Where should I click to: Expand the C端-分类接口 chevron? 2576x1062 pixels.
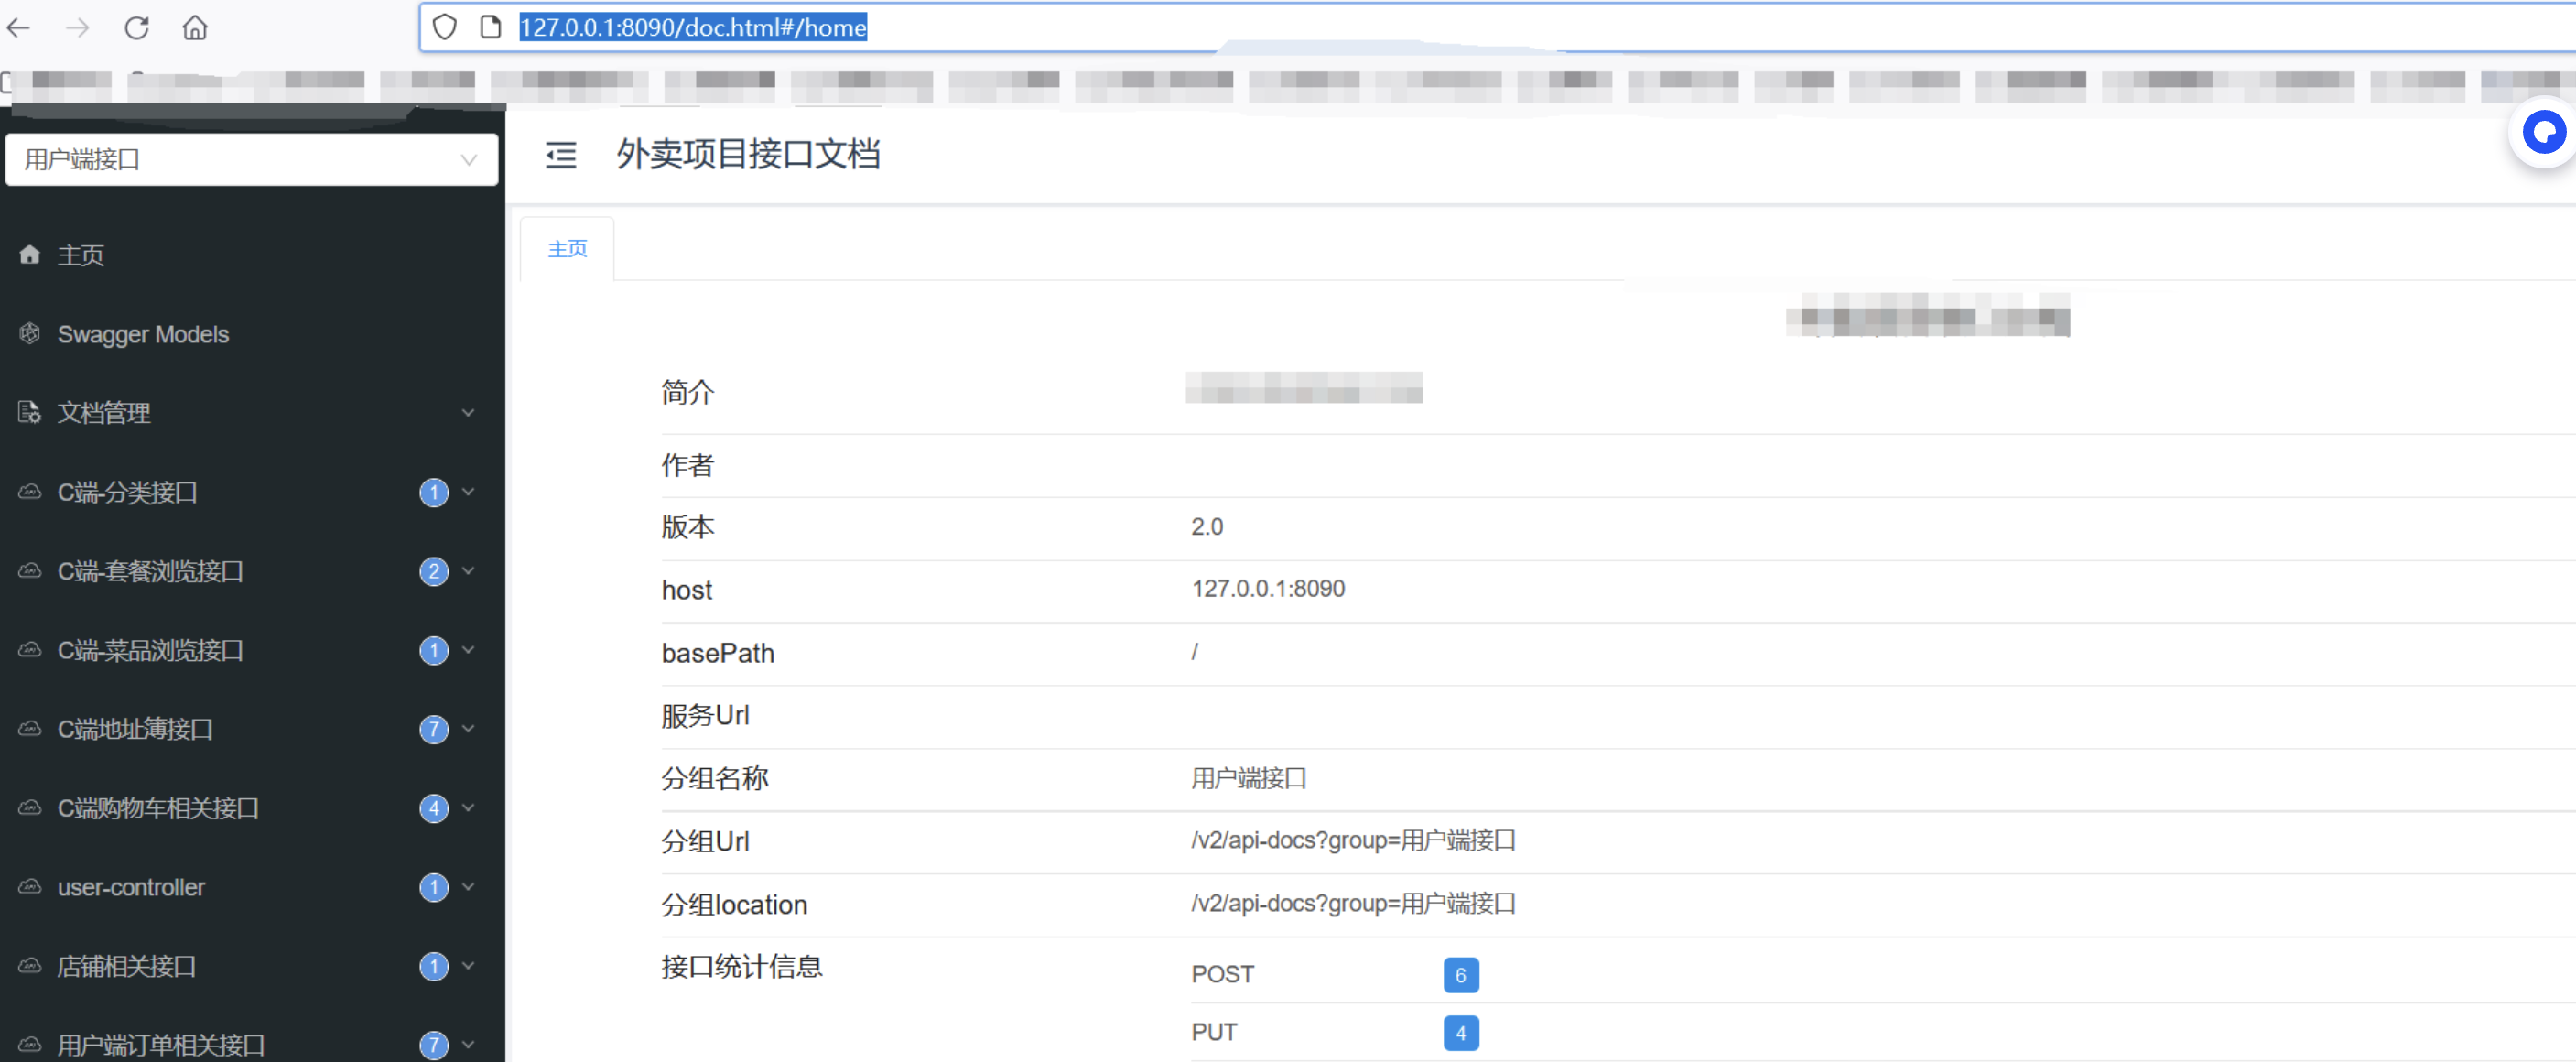(468, 491)
